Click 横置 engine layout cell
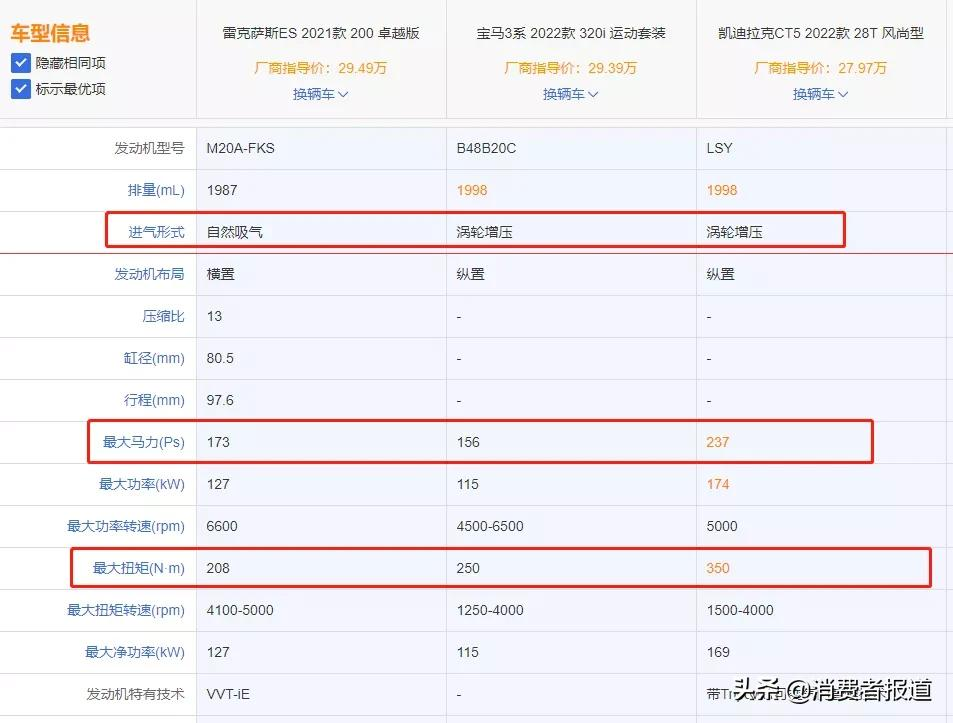 pos(221,274)
